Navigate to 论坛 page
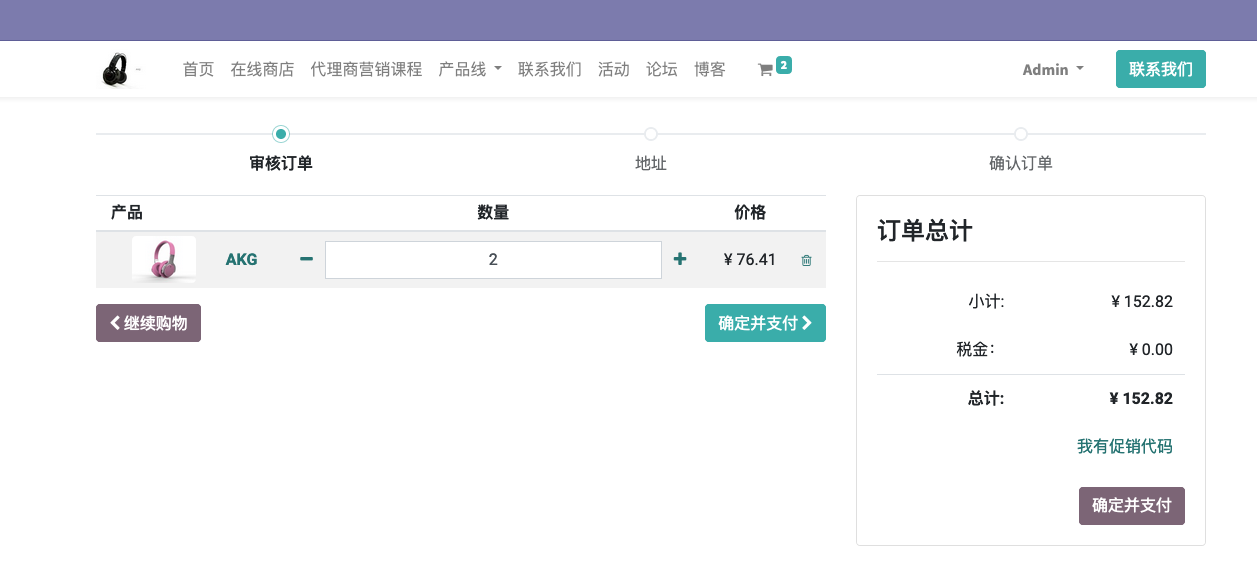Image resolution: width=1257 pixels, height=564 pixels. click(x=661, y=69)
